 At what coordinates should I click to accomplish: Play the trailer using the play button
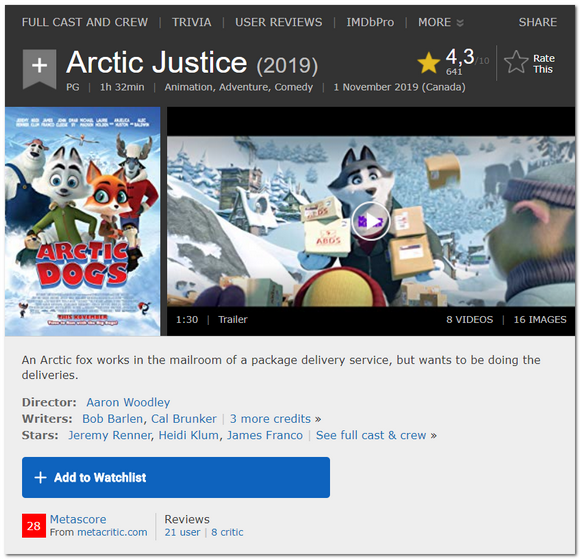[370, 221]
